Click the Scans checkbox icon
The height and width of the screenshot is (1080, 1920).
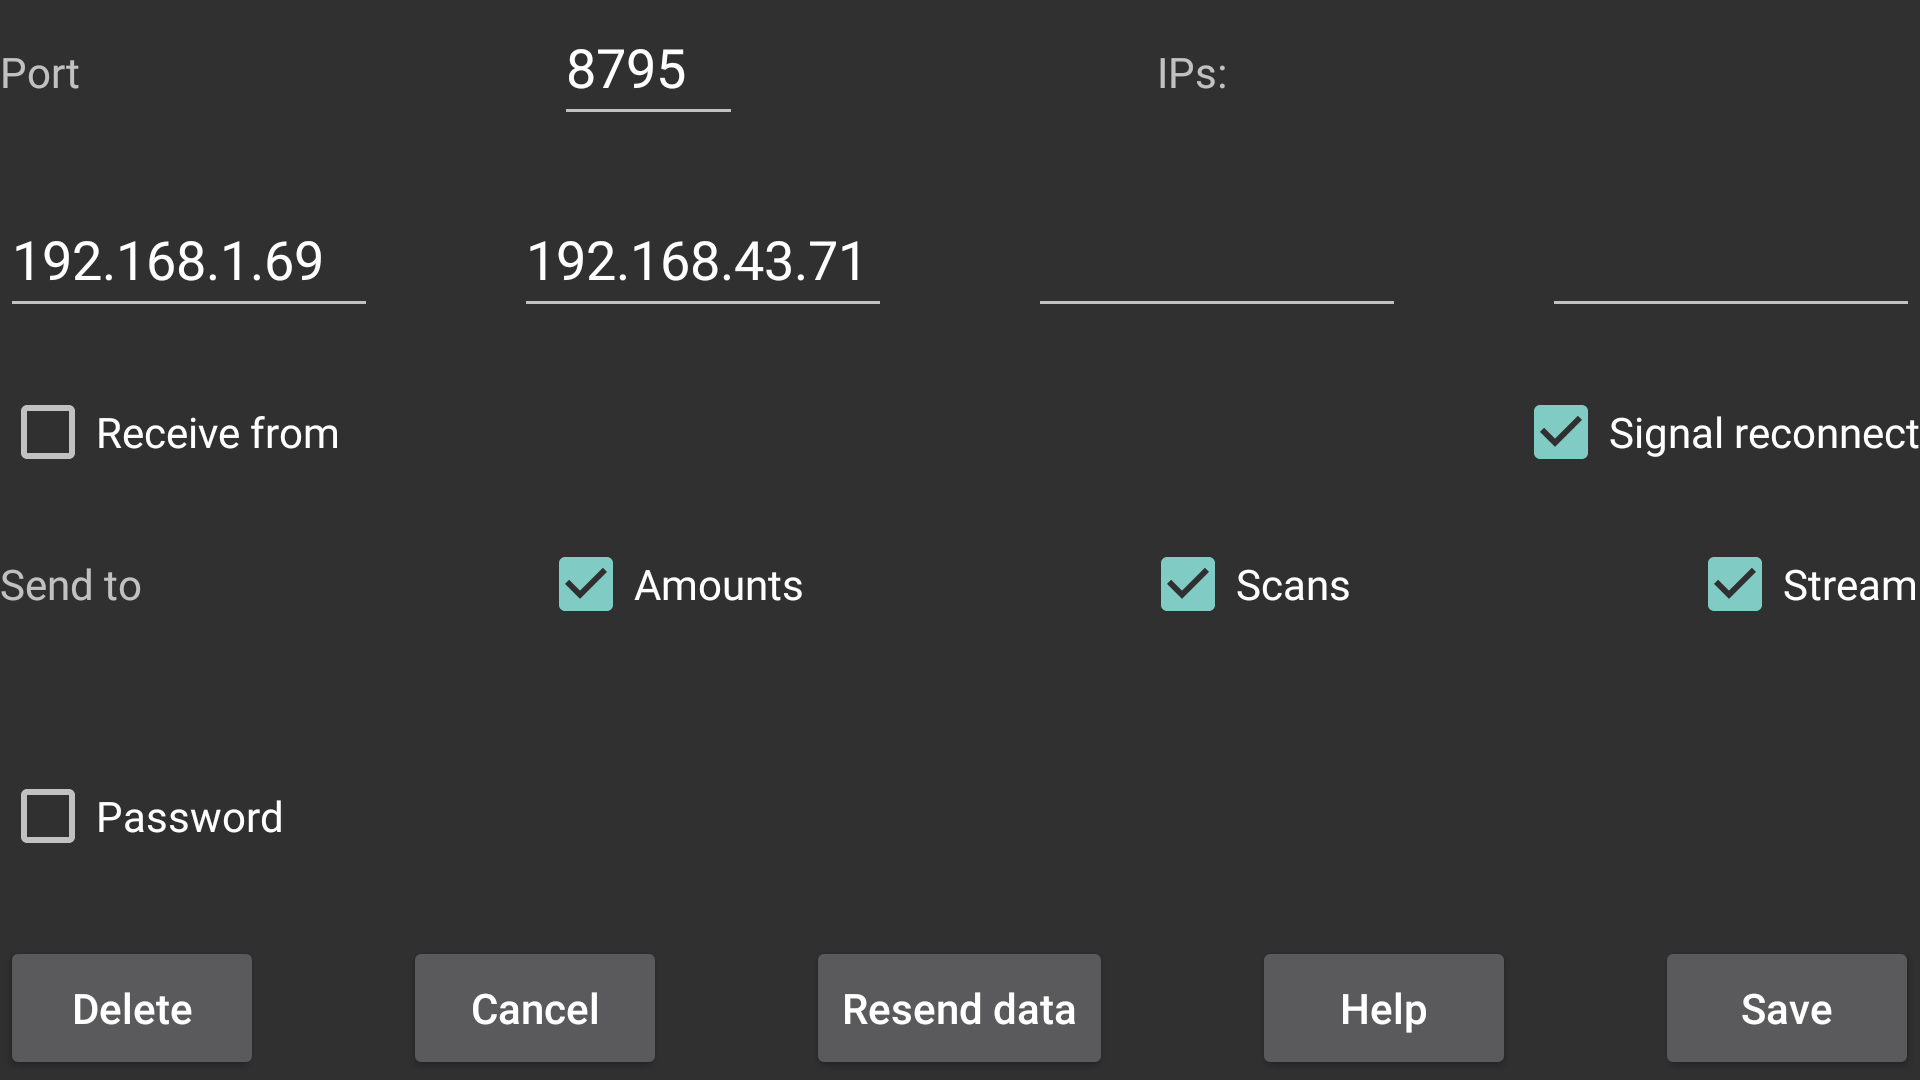1185,583
